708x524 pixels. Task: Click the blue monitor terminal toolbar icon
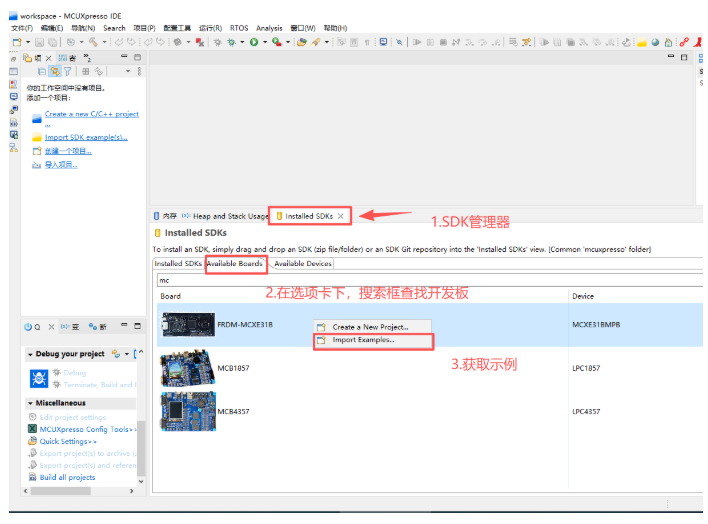coord(383,42)
